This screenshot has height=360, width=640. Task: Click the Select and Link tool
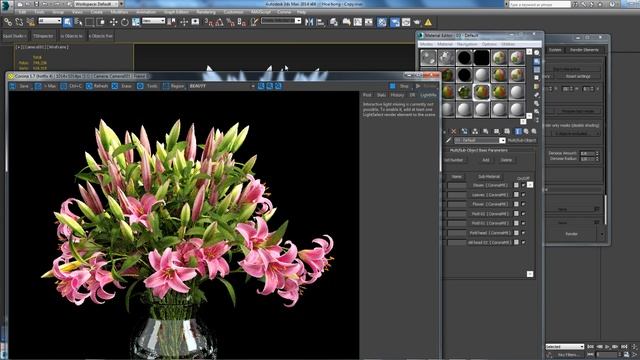(x=8, y=22)
